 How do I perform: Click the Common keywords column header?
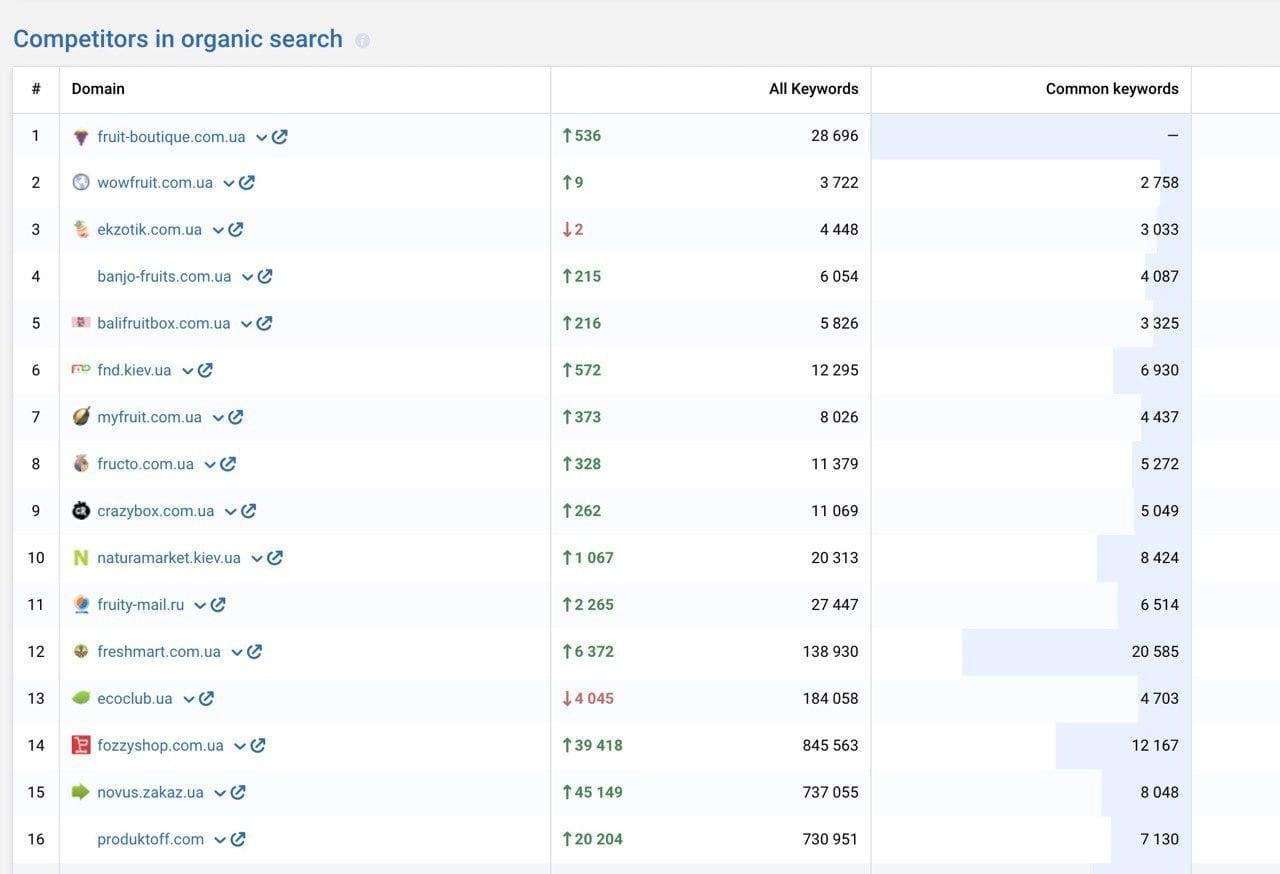(x=1112, y=88)
